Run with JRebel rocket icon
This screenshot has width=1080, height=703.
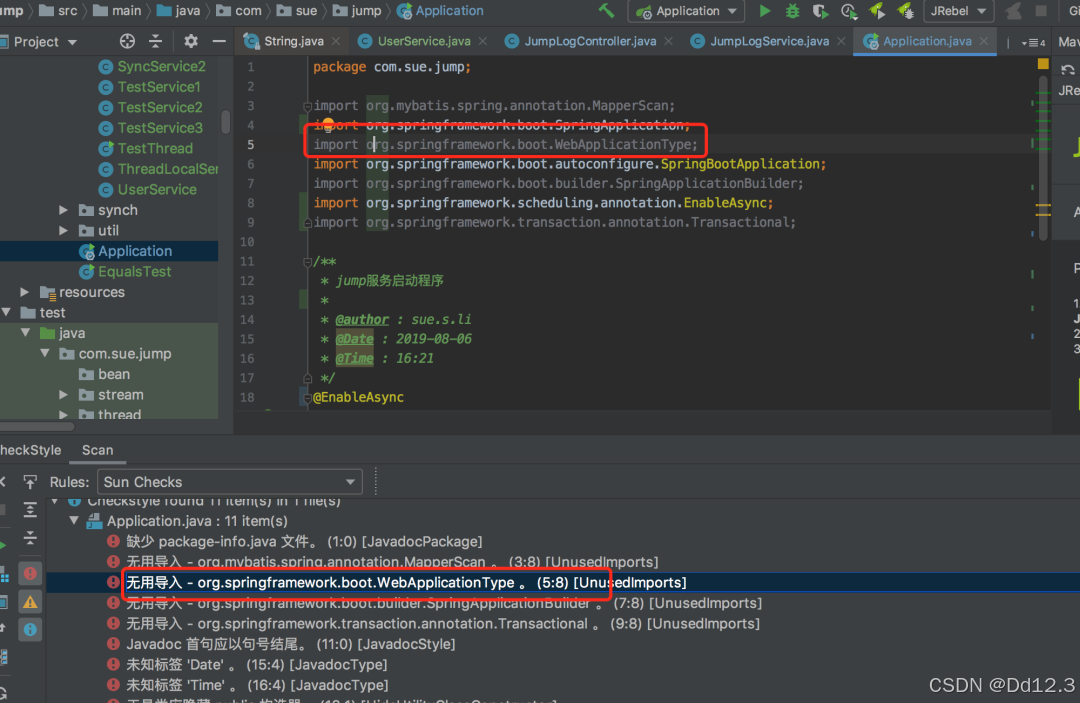877,11
